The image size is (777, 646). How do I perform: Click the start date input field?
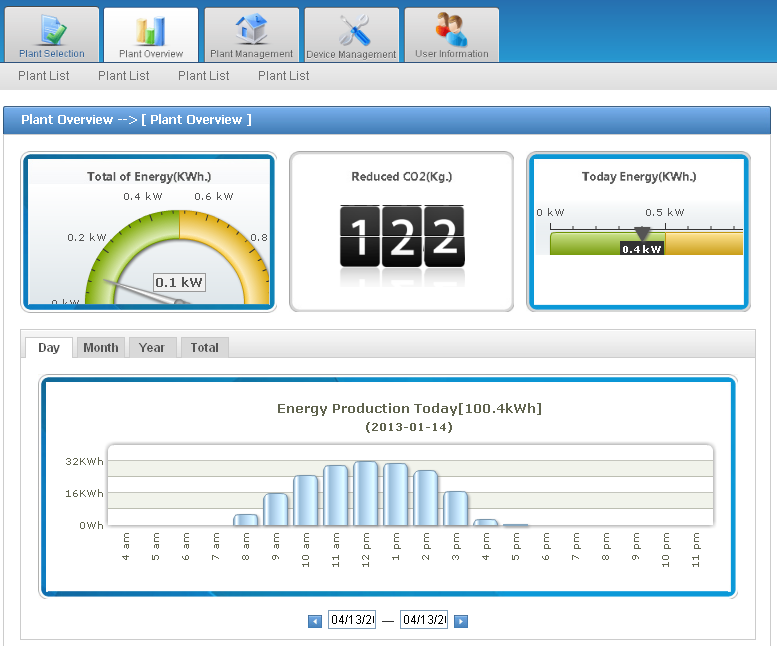point(352,620)
